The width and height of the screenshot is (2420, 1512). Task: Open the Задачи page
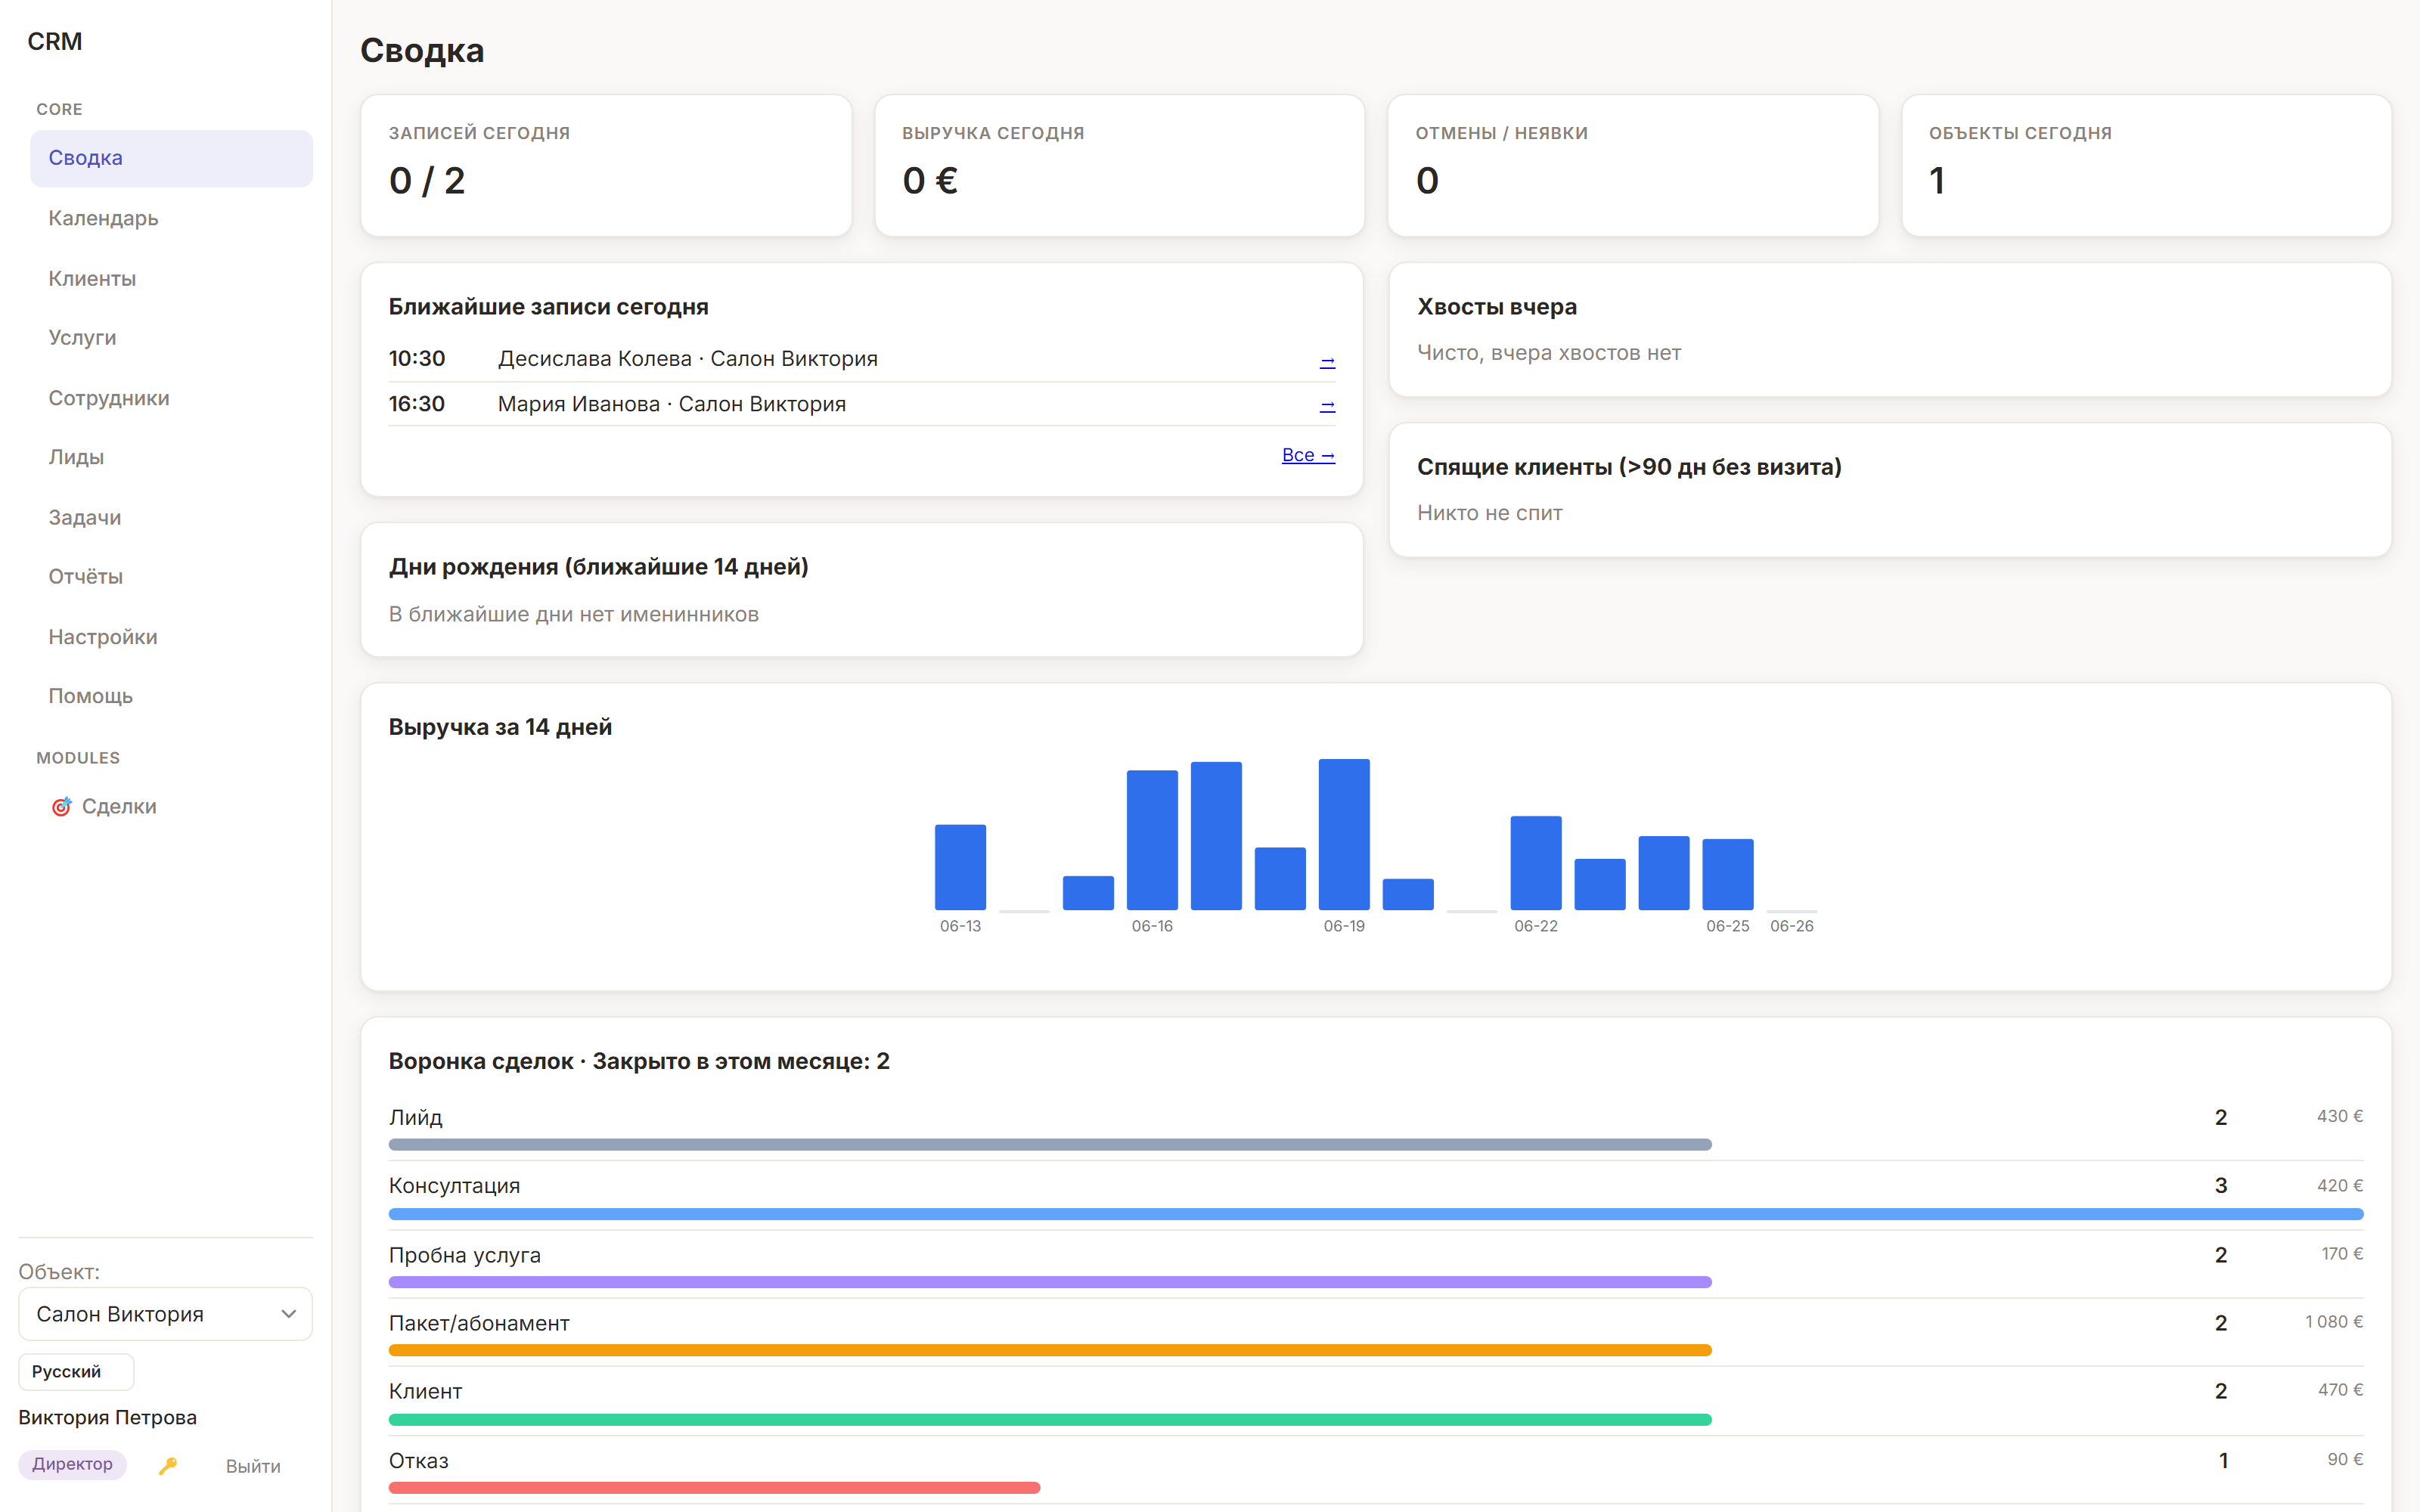pyautogui.click(x=171, y=517)
